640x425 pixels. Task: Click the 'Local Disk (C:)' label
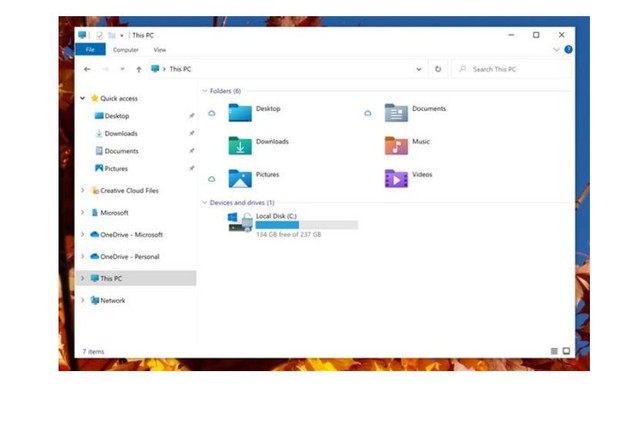coord(276,216)
